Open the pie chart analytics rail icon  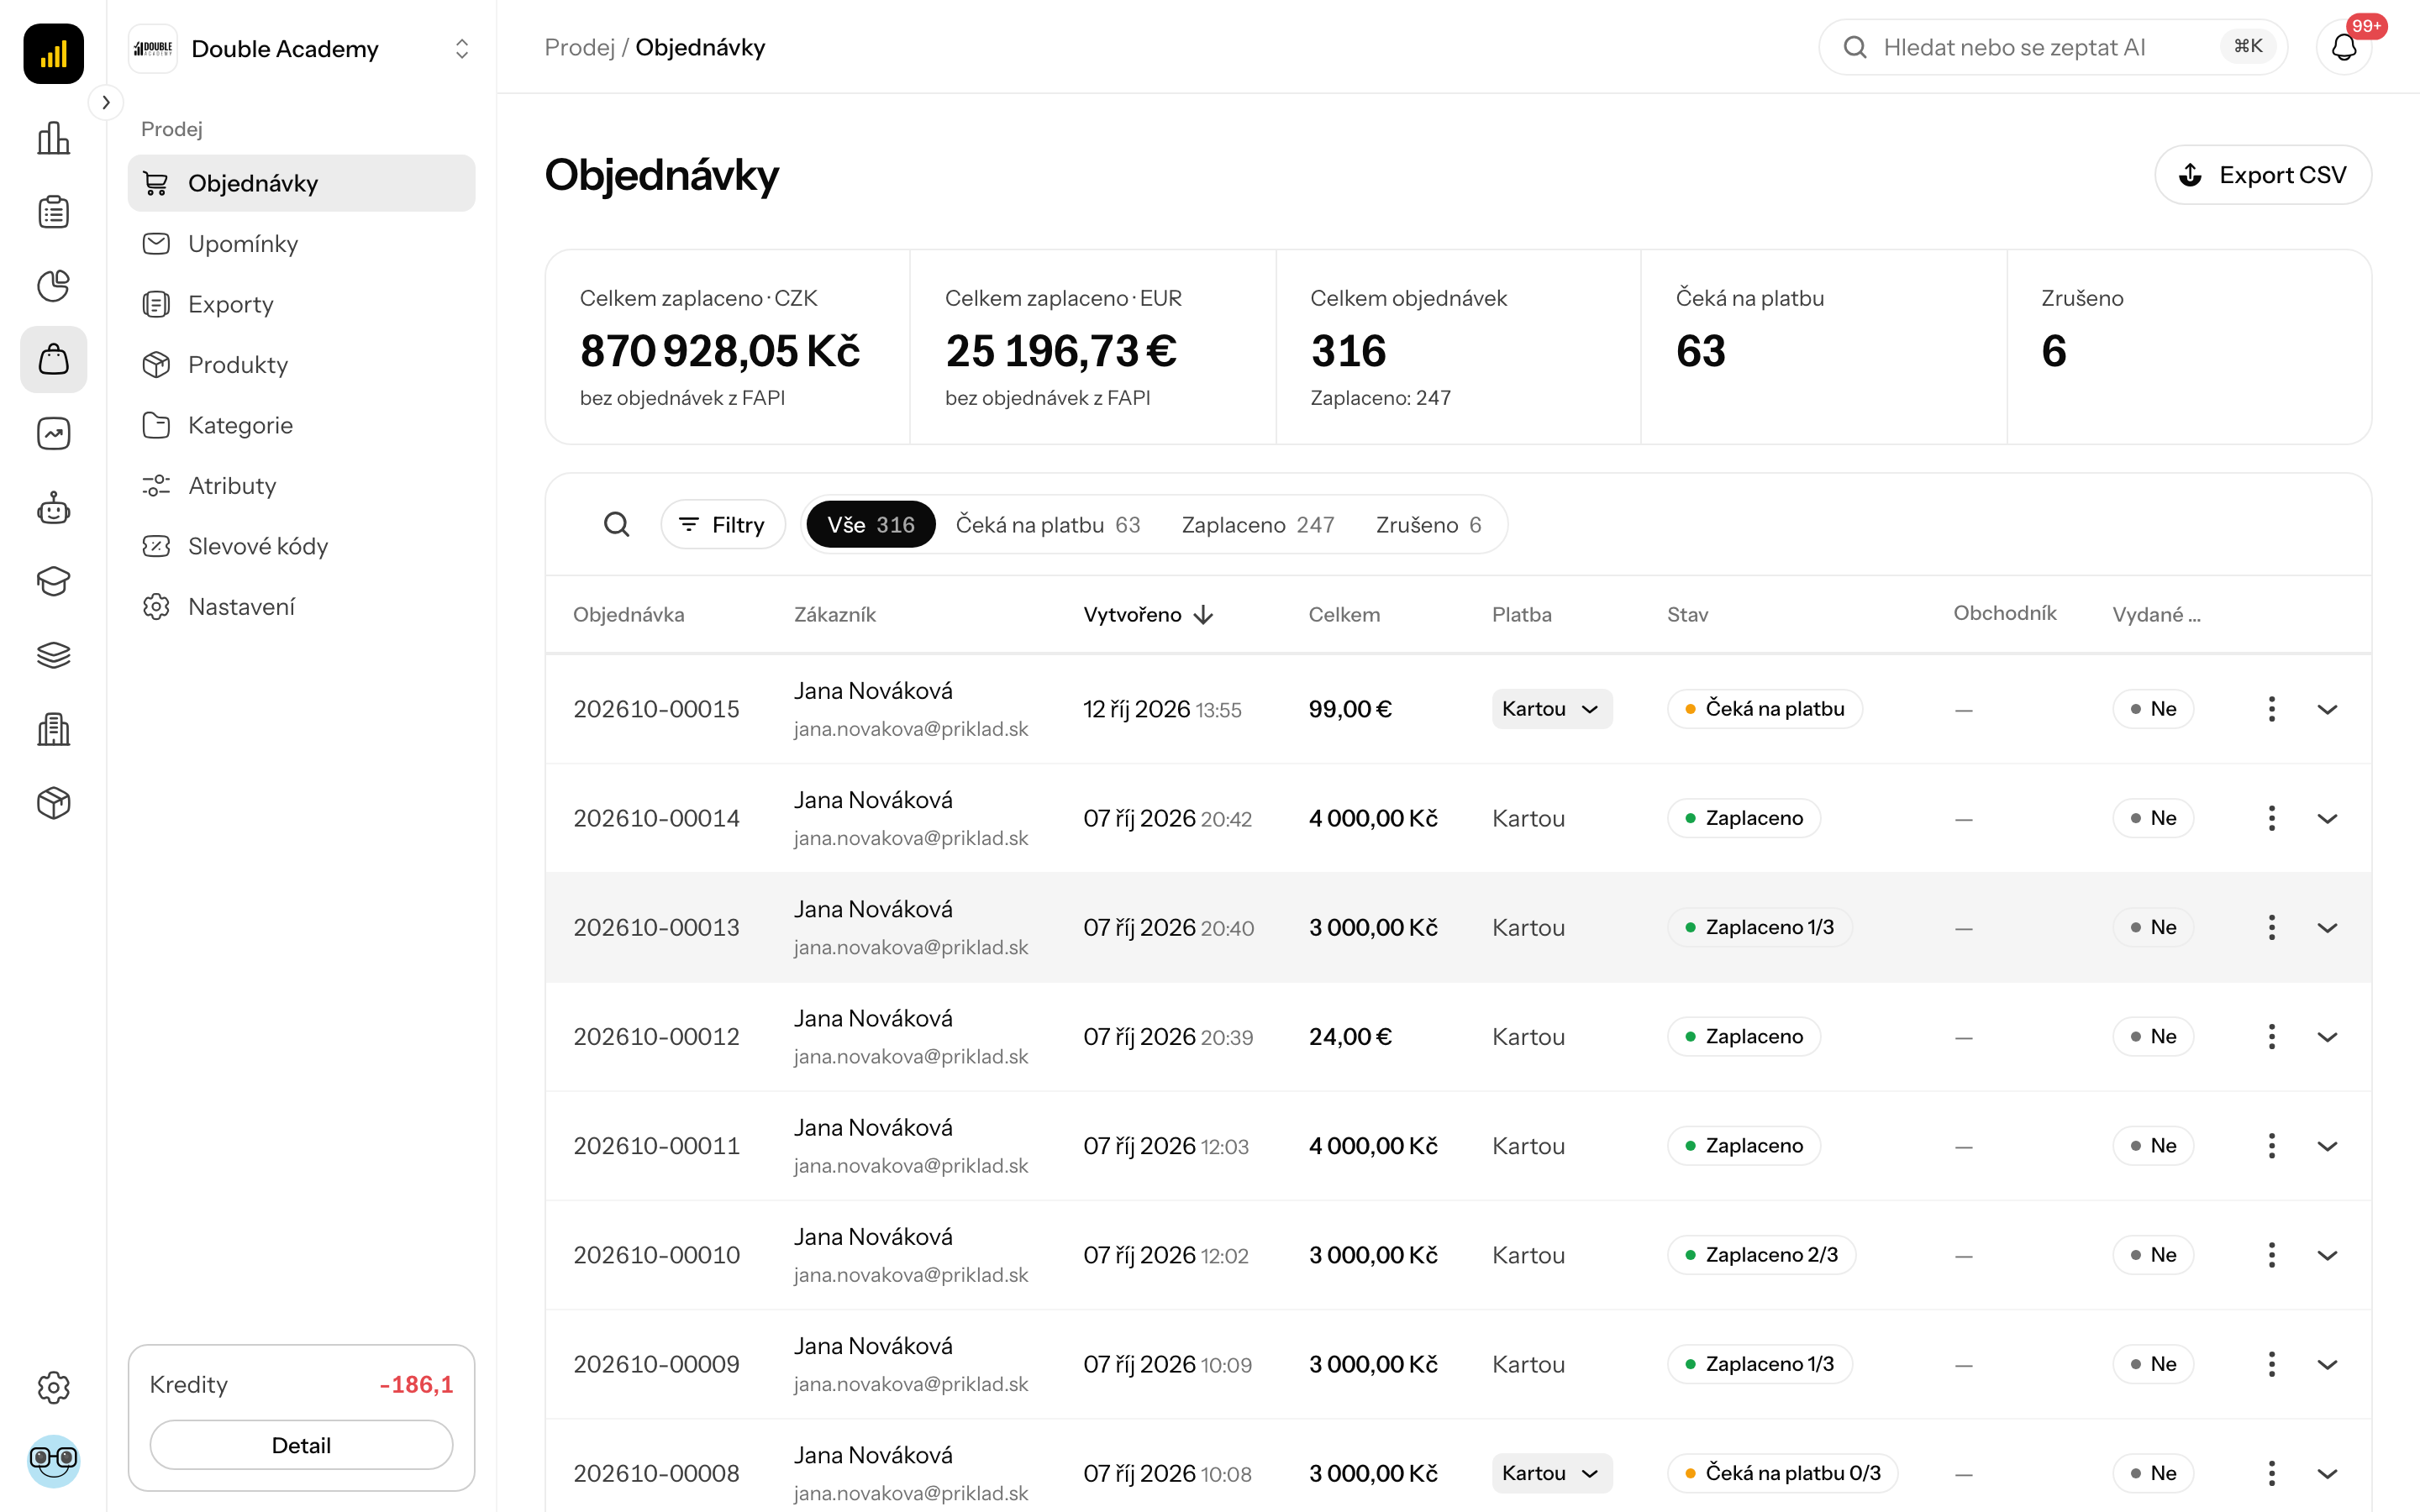(53, 286)
